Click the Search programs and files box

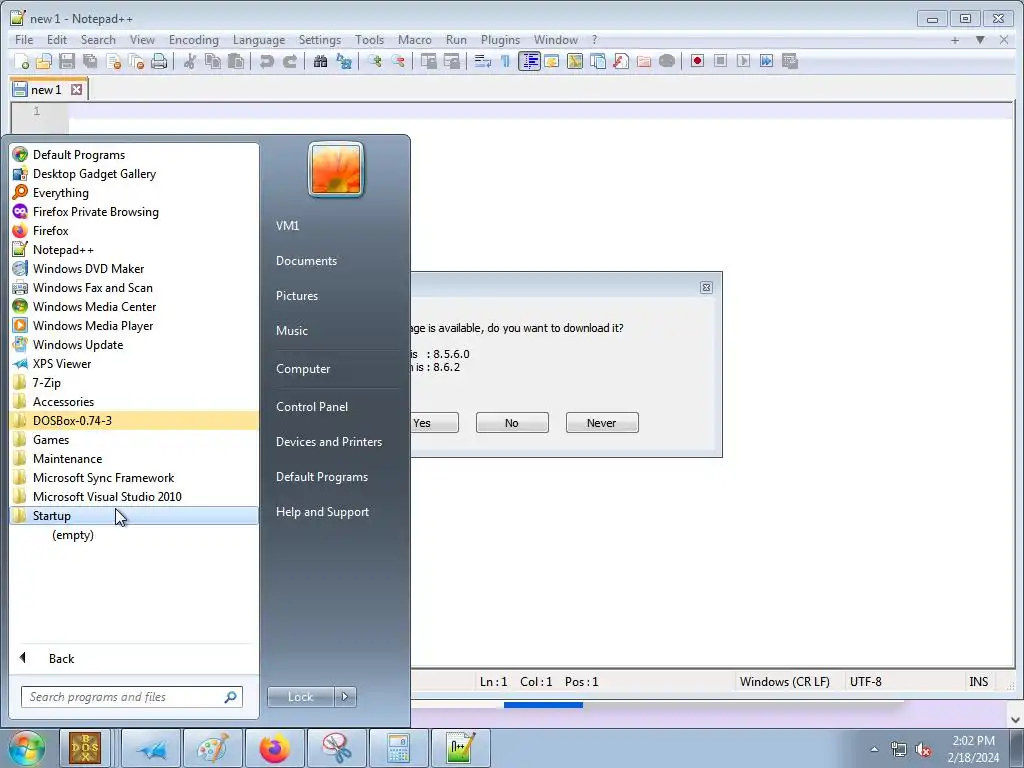(x=132, y=697)
